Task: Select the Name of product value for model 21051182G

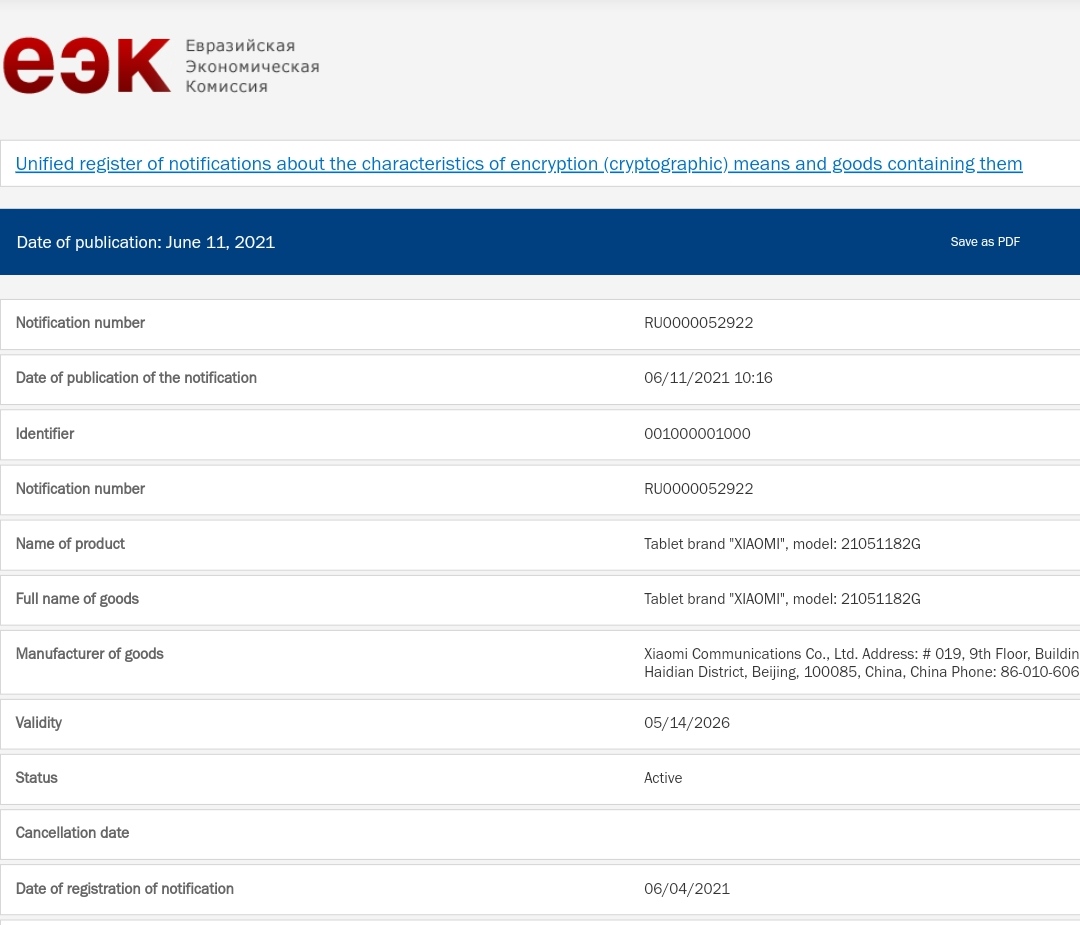Action: coord(782,544)
